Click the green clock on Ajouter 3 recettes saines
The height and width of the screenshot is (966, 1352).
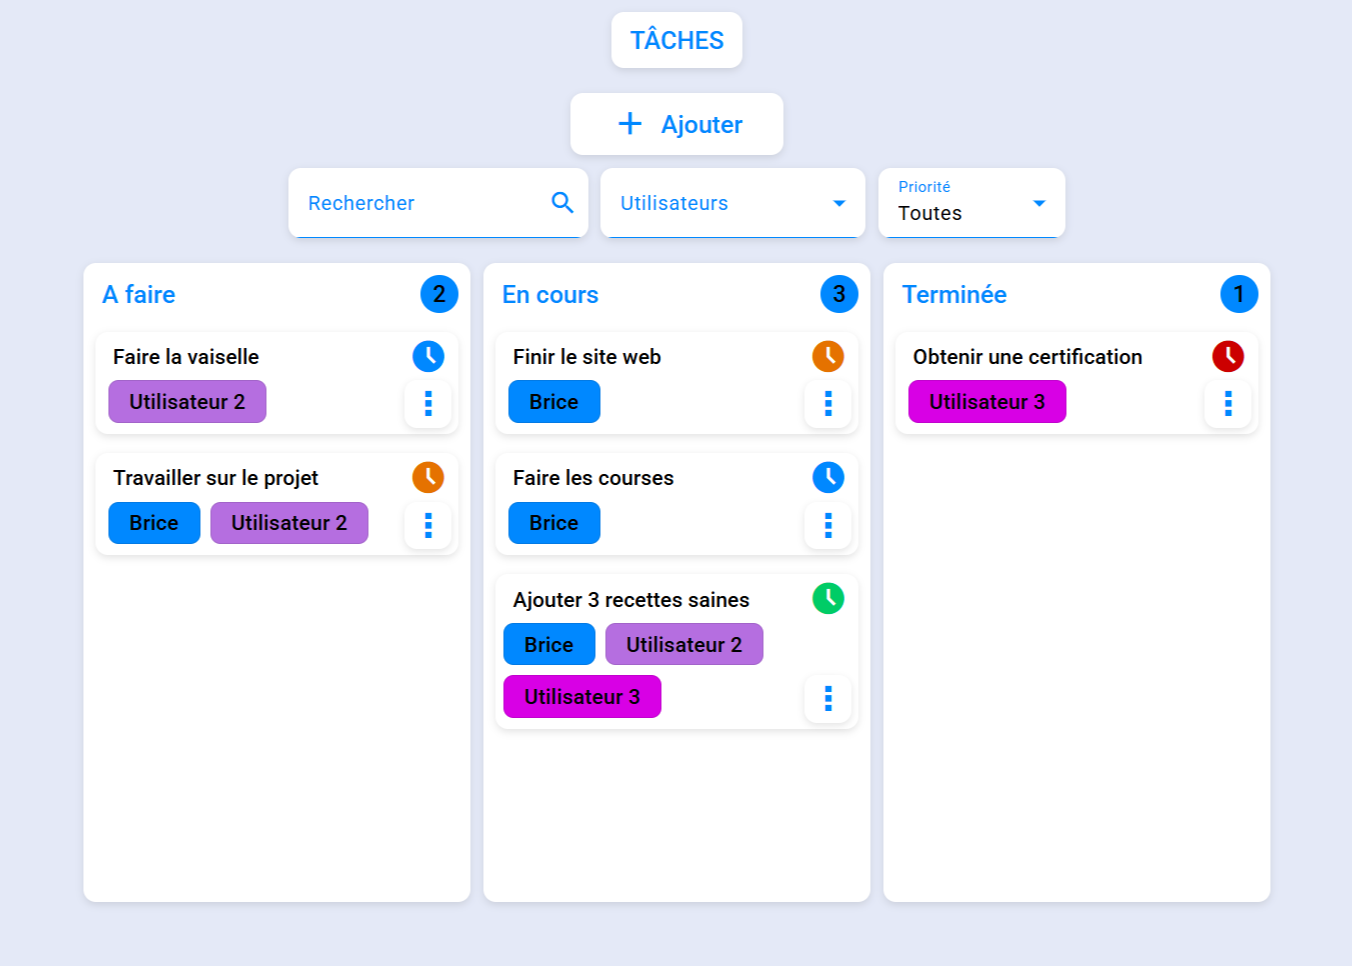pos(828,599)
